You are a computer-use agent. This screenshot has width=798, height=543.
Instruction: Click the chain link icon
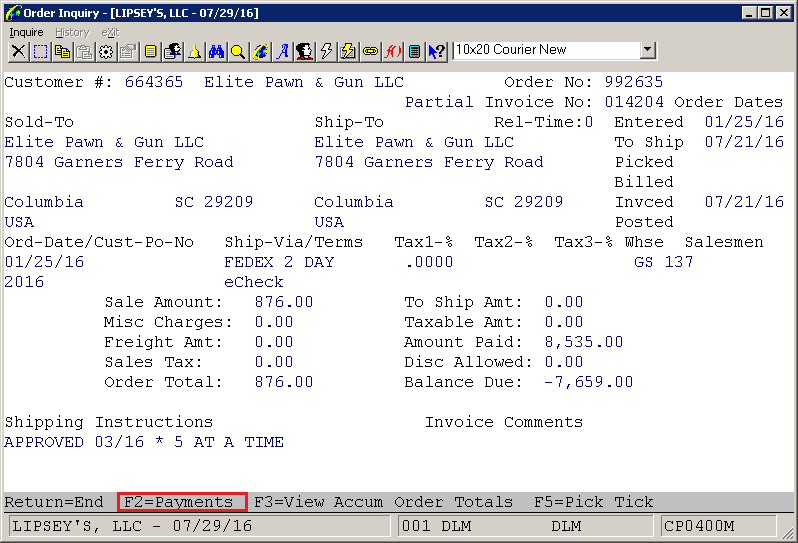coord(370,51)
